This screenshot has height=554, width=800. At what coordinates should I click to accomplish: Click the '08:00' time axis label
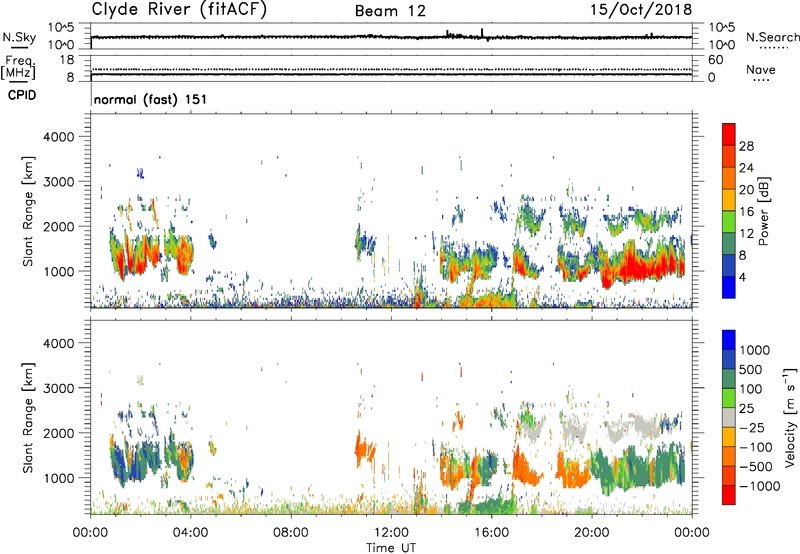click(291, 533)
